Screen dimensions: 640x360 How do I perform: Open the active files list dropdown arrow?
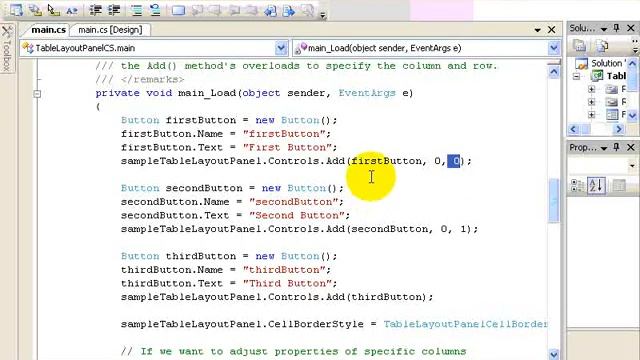point(538,30)
